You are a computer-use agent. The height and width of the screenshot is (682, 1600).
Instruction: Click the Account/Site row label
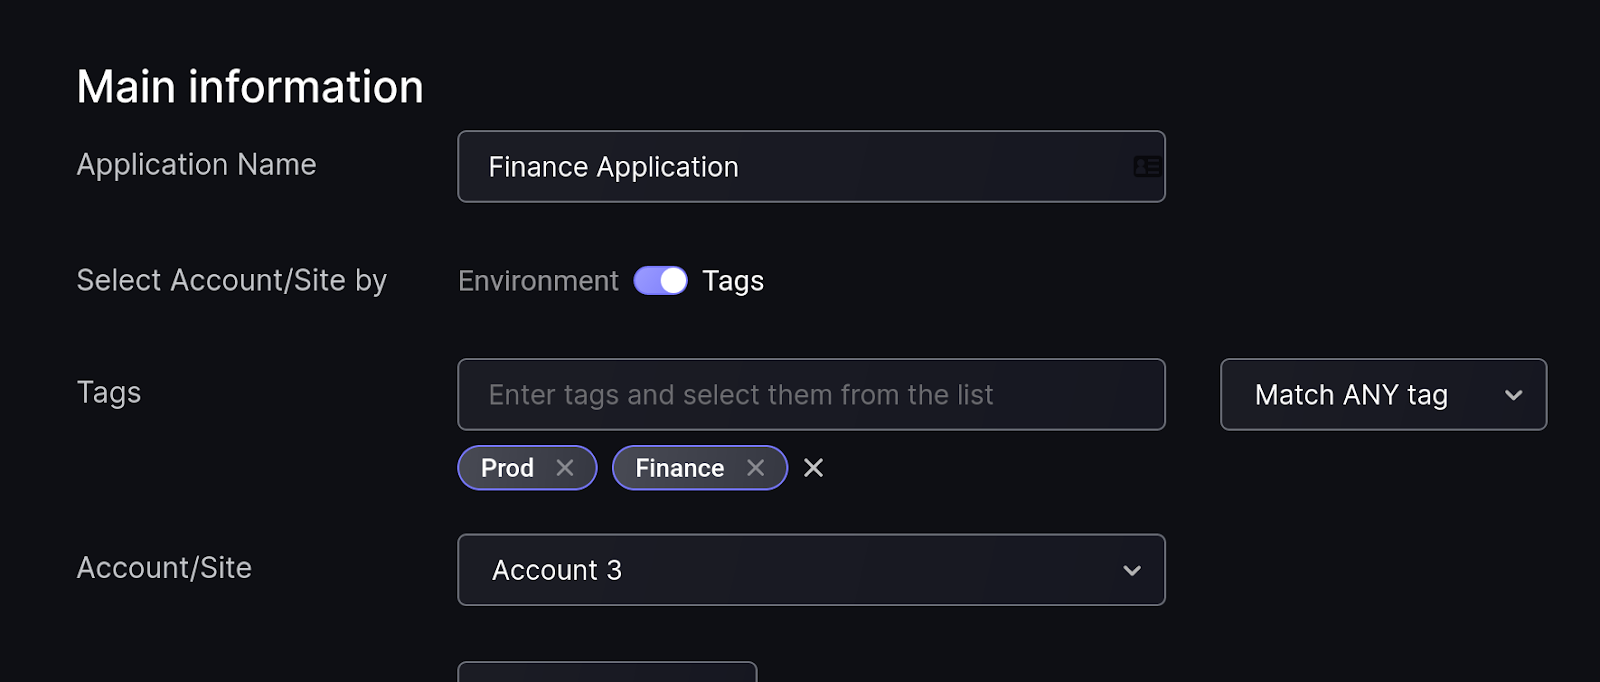tap(164, 568)
